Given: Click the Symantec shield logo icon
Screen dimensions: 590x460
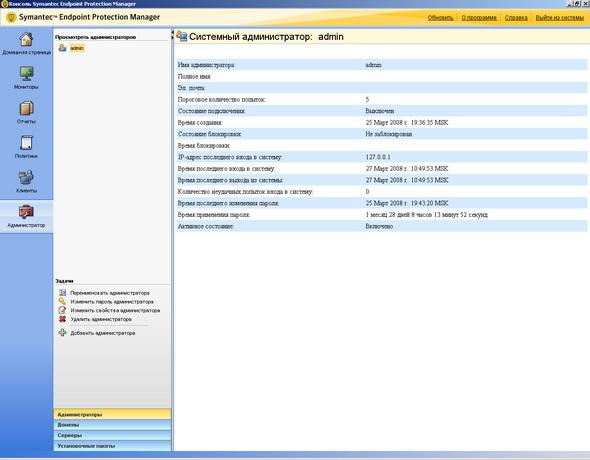Looking at the screenshot, I should point(11,17).
